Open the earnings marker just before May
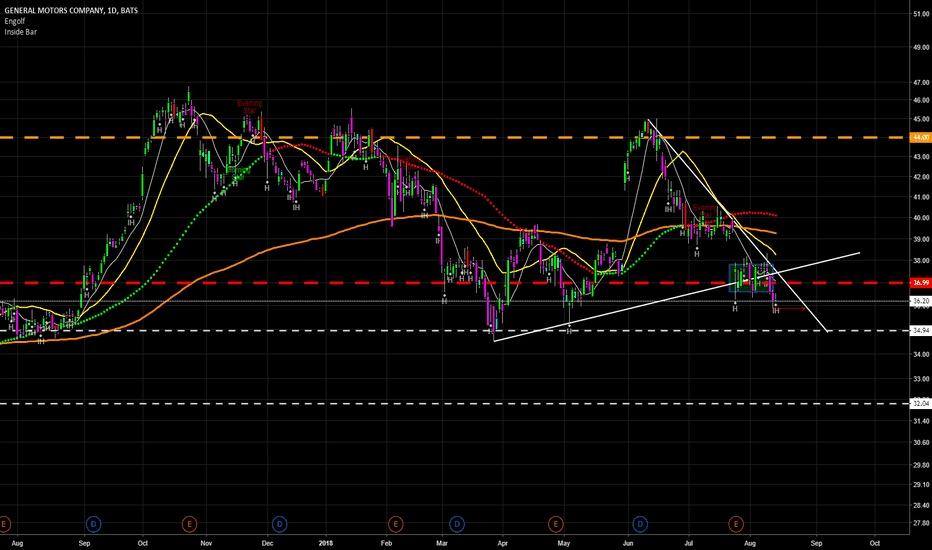Screen dimensions: 932x550 coord(555,524)
